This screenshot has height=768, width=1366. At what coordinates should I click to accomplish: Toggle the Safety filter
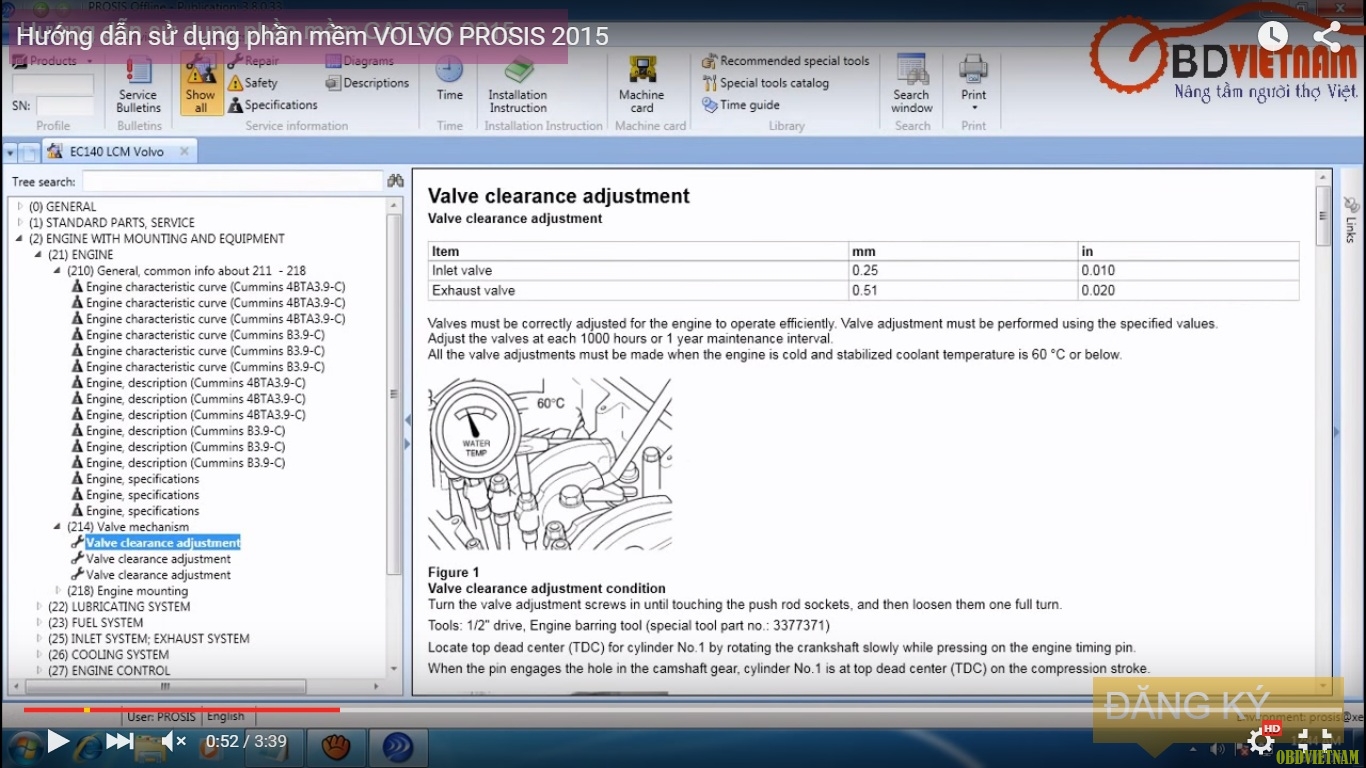[x=252, y=83]
